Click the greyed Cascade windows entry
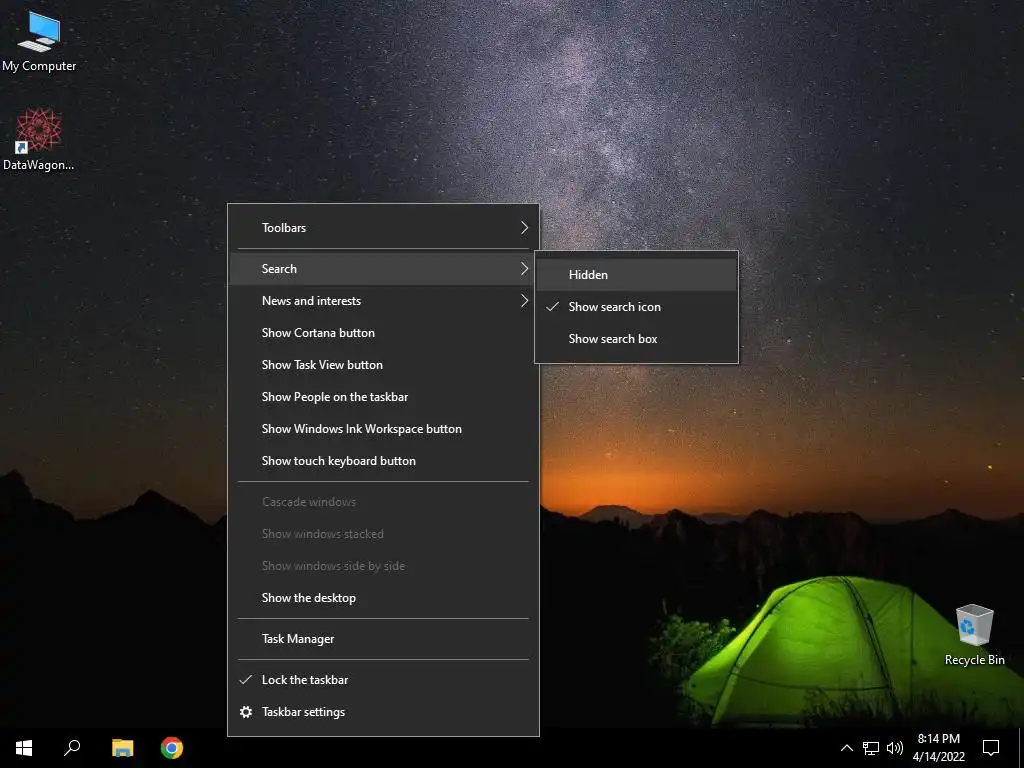This screenshot has width=1024, height=768. pyautogui.click(x=383, y=502)
